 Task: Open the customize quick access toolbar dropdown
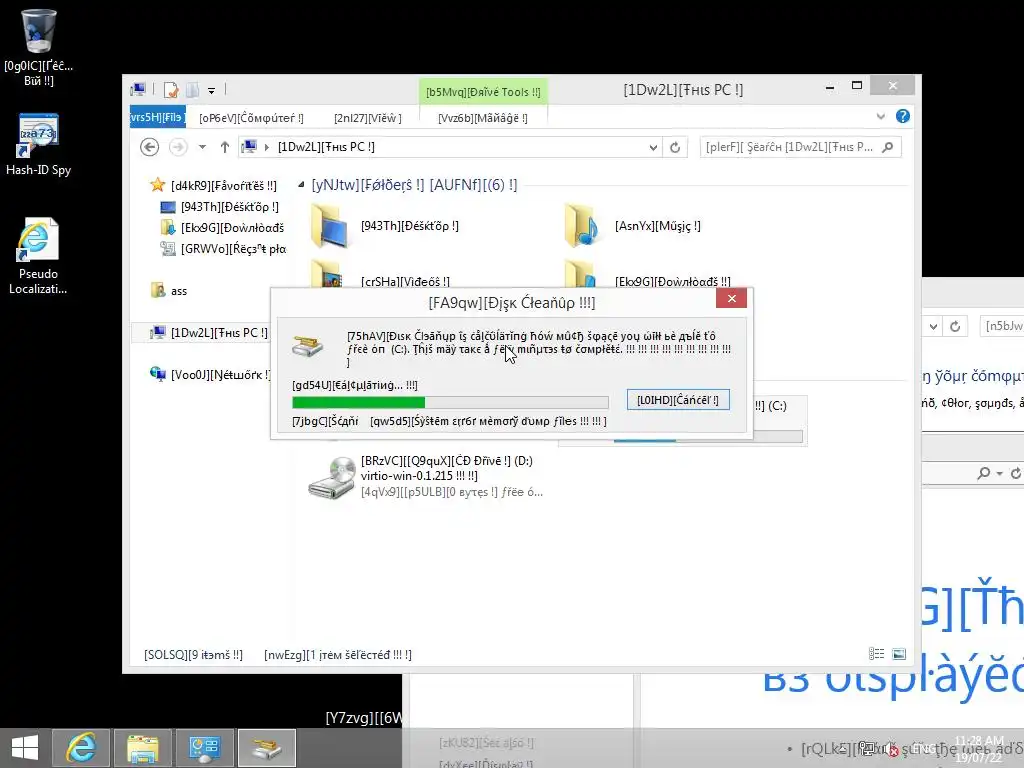coord(212,91)
